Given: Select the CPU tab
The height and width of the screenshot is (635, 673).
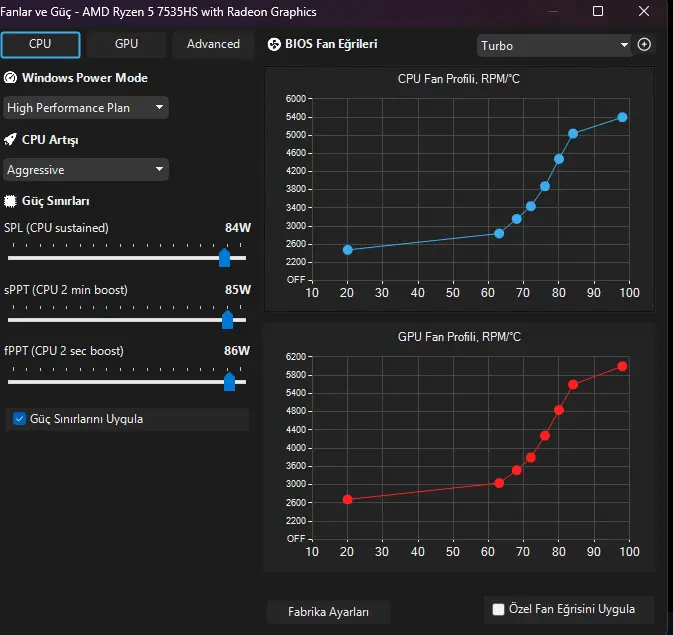Looking at the screenshot, I should [x=40, y=44].
